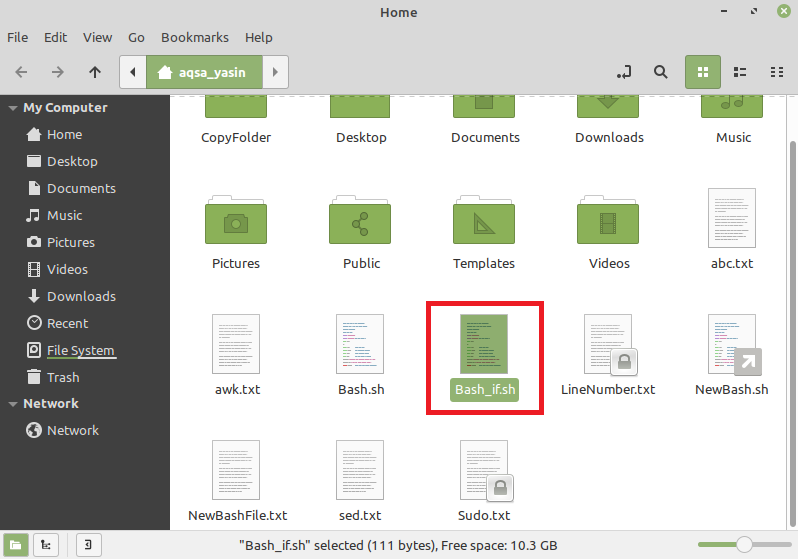Click the zoom slider in status bar

click(x=744, y=545)
